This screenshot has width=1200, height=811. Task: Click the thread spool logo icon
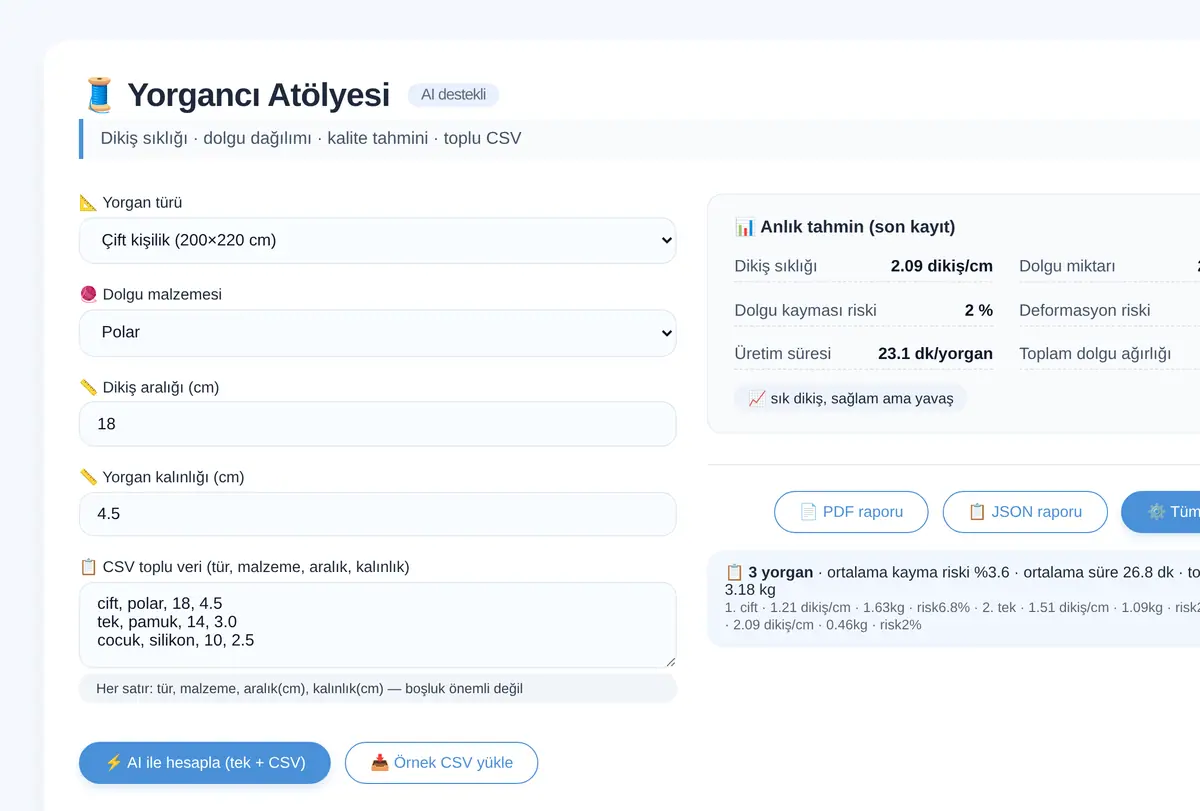point(99,95)
